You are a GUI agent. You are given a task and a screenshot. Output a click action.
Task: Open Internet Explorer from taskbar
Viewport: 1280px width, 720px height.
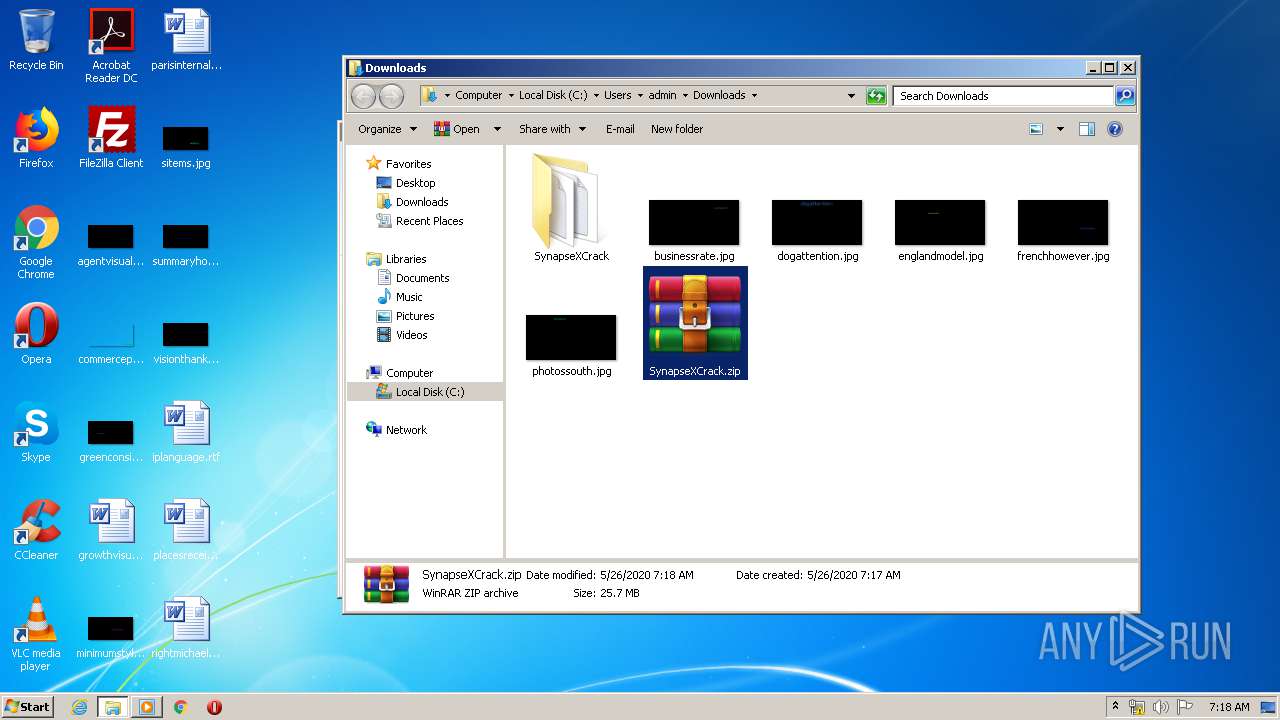79,707
